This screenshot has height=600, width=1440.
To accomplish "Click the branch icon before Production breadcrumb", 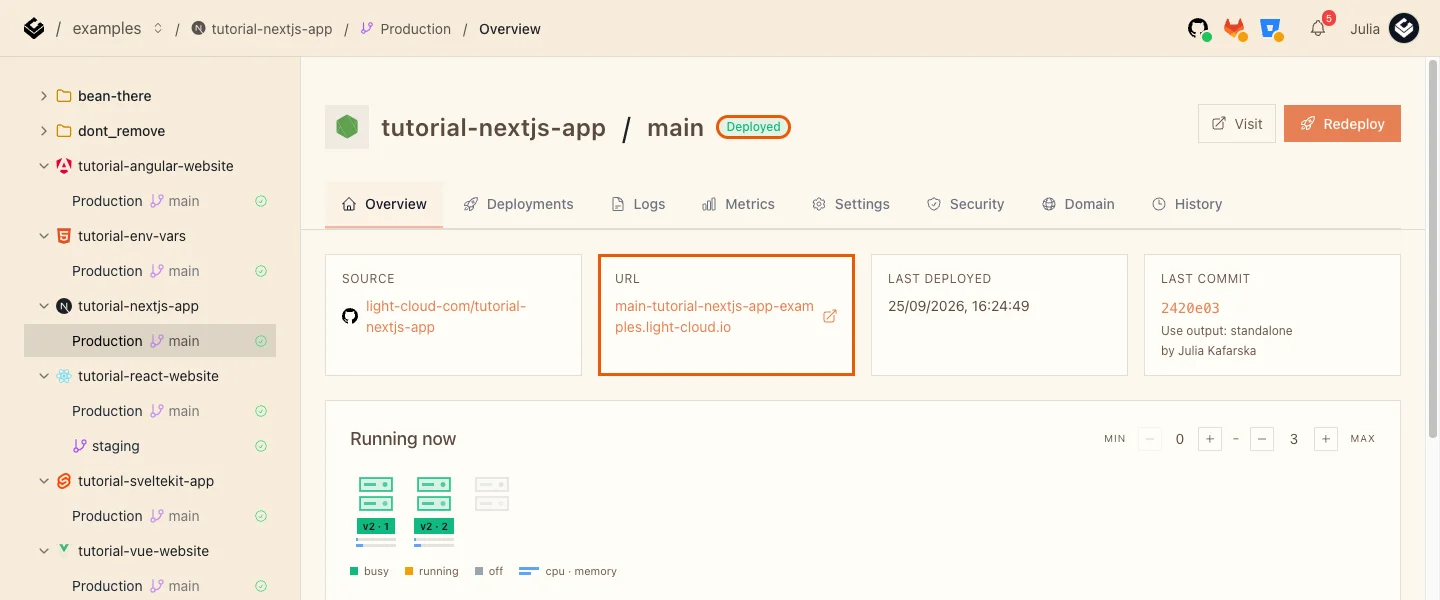I will click(367, 29).
